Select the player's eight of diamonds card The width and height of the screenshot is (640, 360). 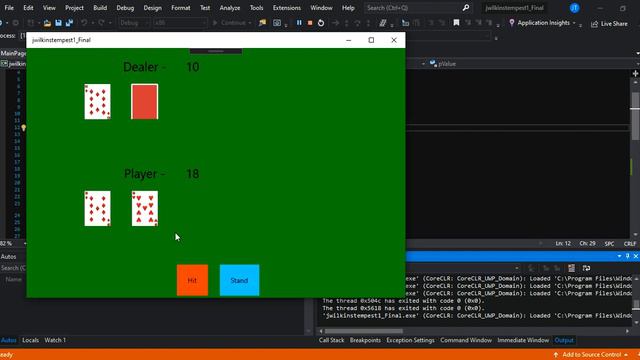(98, 209)
